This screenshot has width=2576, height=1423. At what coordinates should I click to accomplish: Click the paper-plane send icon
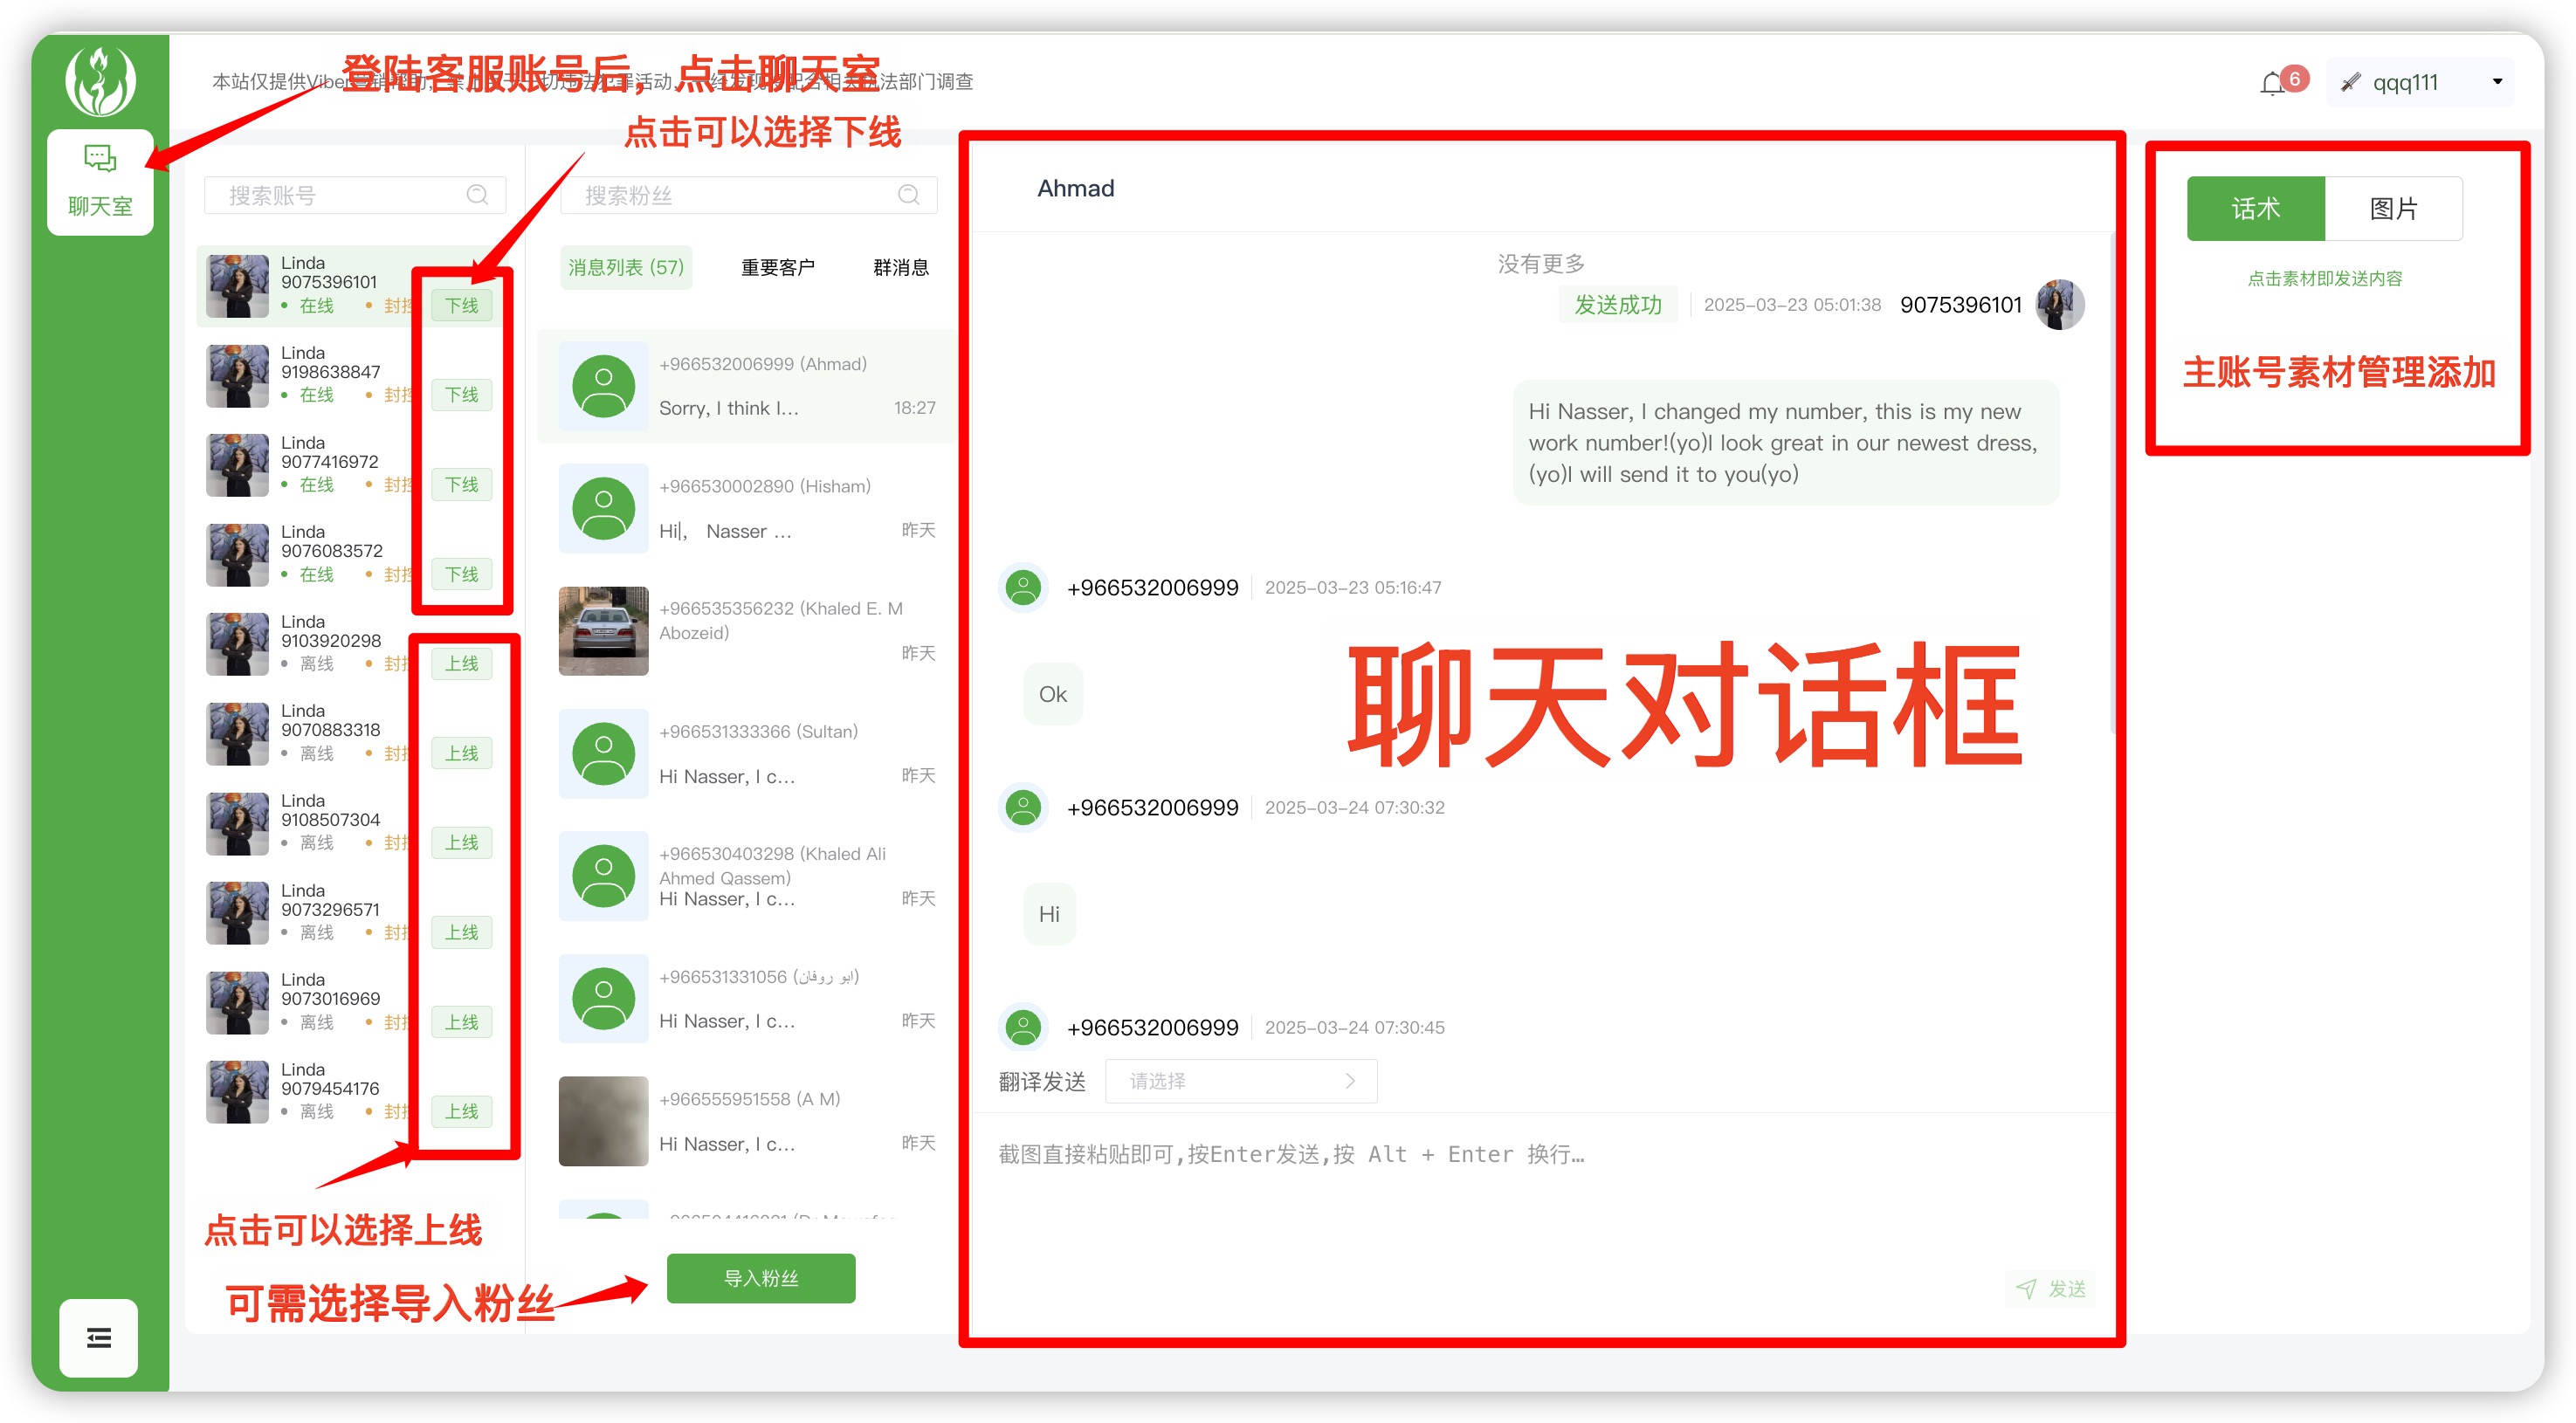click(x=2026, y=1288)
